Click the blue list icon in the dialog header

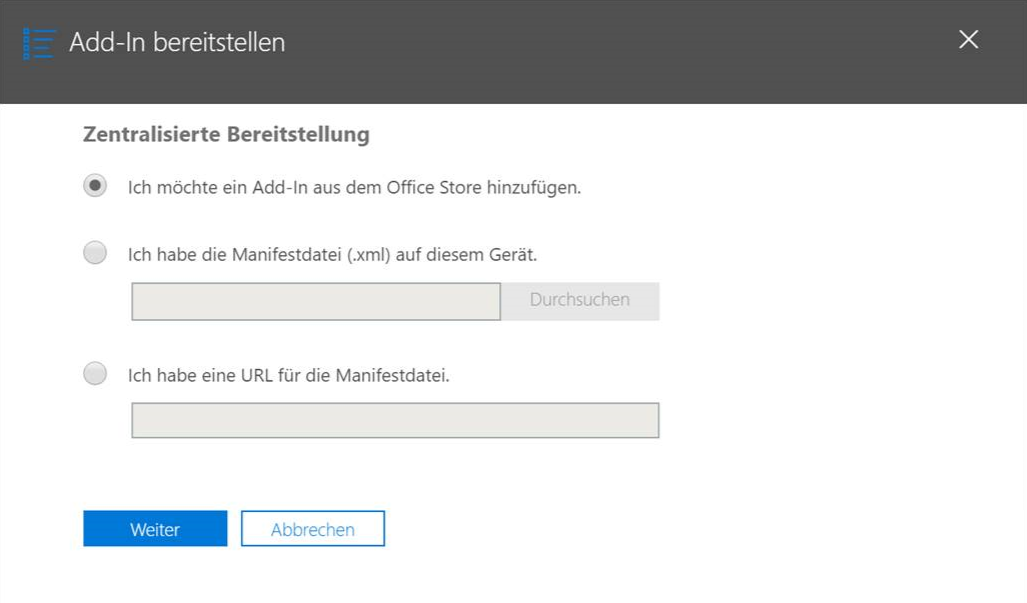[37, 43]
